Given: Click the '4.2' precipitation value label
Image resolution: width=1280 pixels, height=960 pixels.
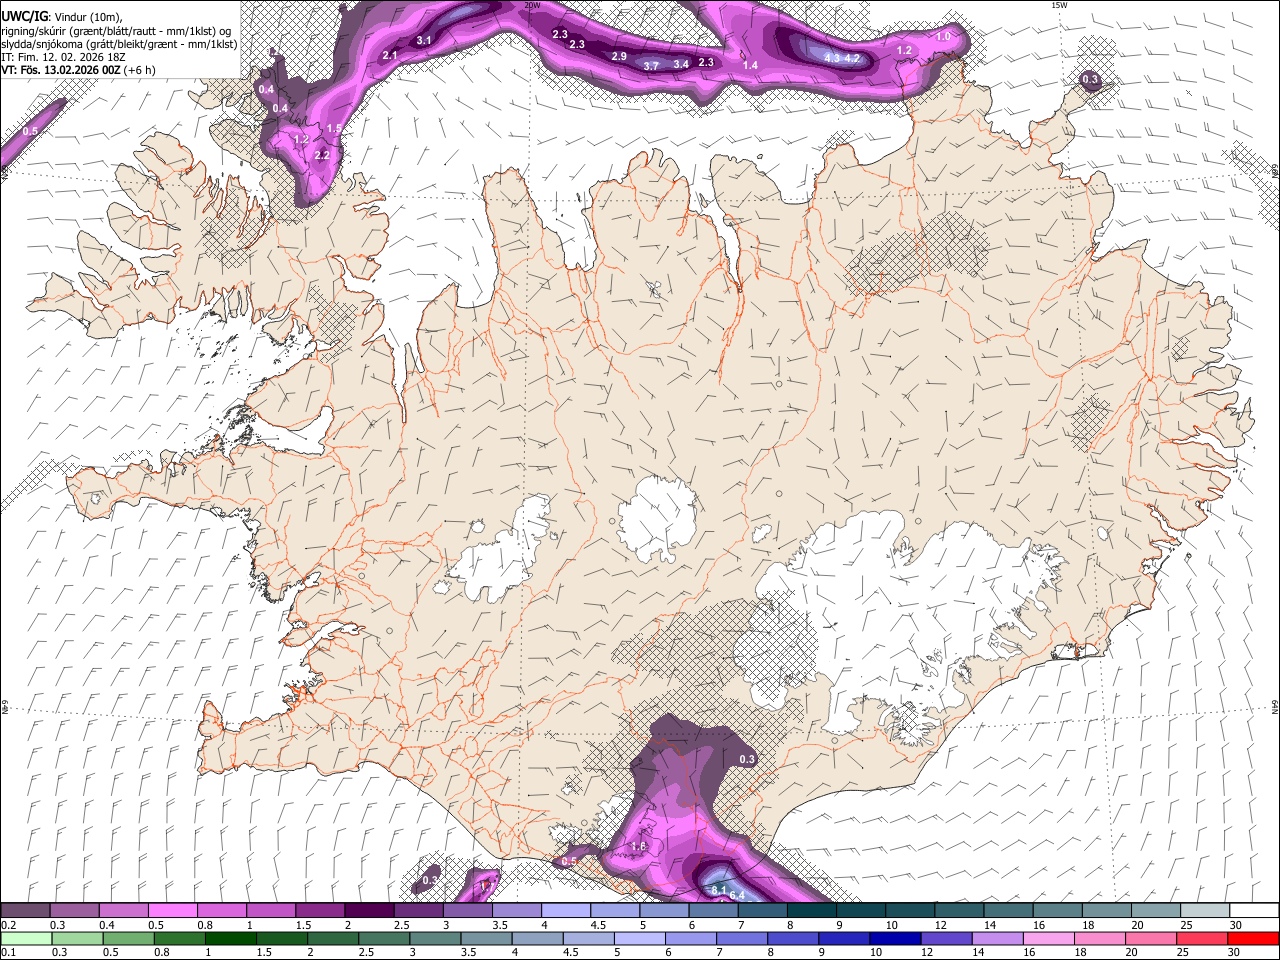Looking at the screenshot, I should coord(853,59).
